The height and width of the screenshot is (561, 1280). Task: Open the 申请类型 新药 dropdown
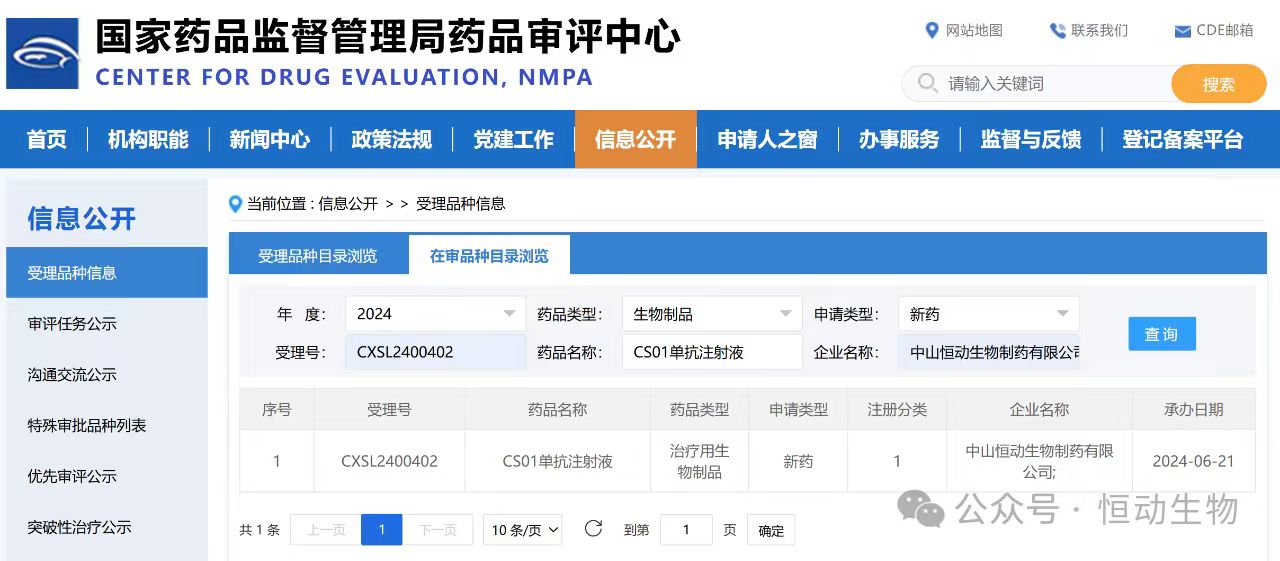click(988, 314)
